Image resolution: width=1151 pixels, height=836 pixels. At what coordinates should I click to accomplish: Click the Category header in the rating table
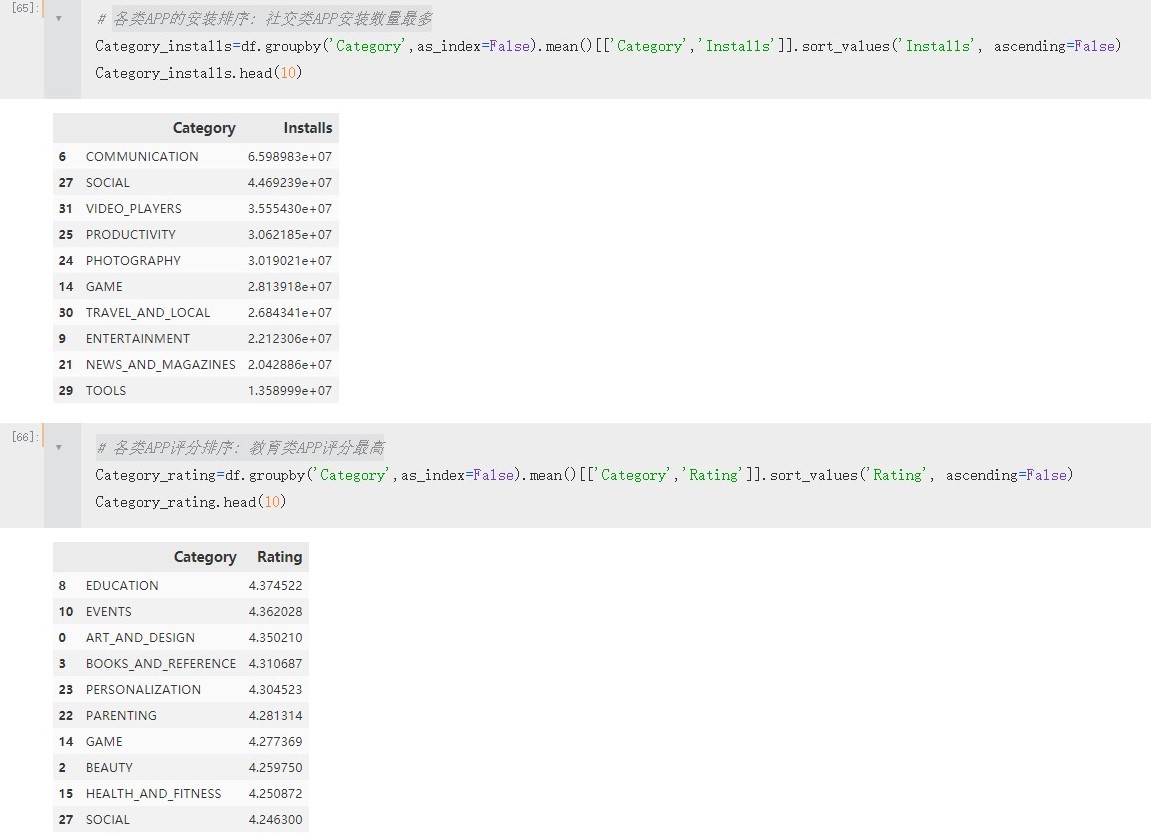pos(205,556)
